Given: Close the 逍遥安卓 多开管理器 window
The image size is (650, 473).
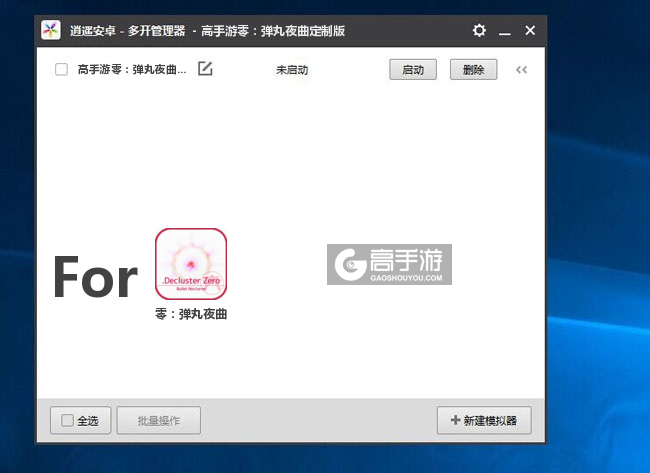Looking at the screenshot, I should click(530, 30).
